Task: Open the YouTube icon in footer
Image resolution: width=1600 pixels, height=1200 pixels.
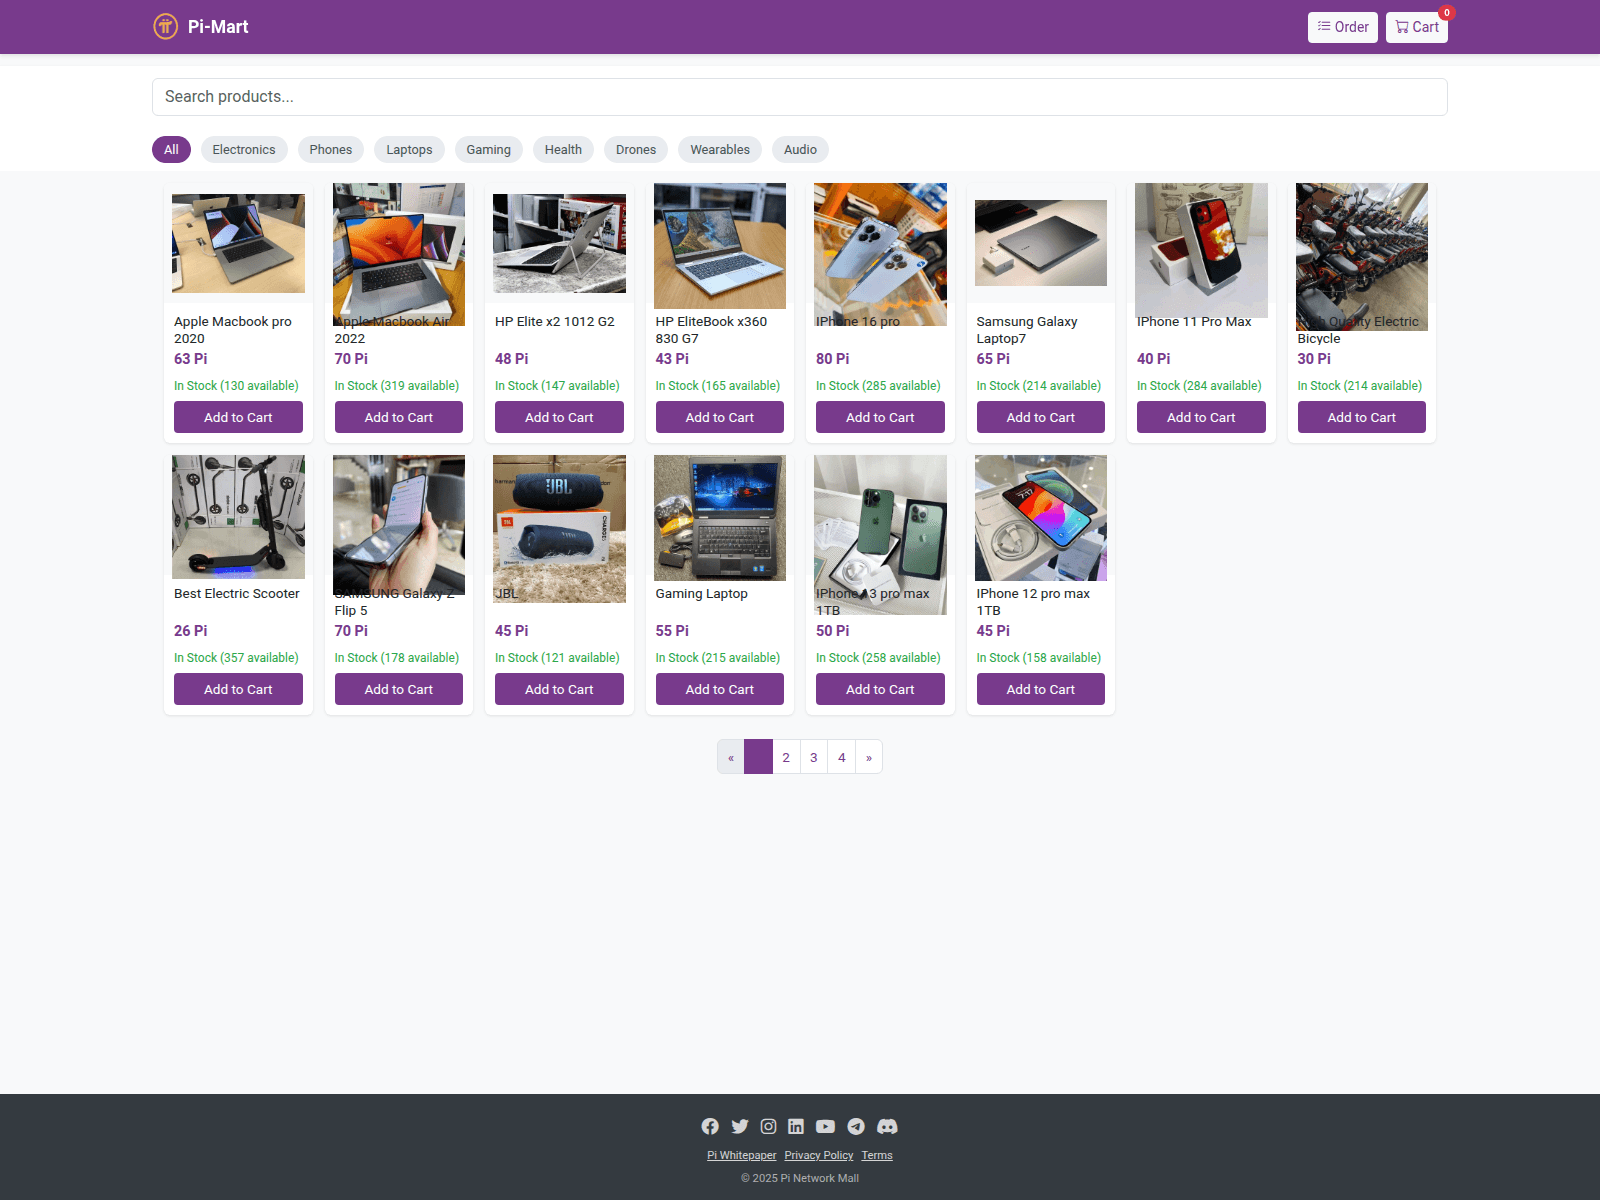Action: click(x=825, y=1126)
